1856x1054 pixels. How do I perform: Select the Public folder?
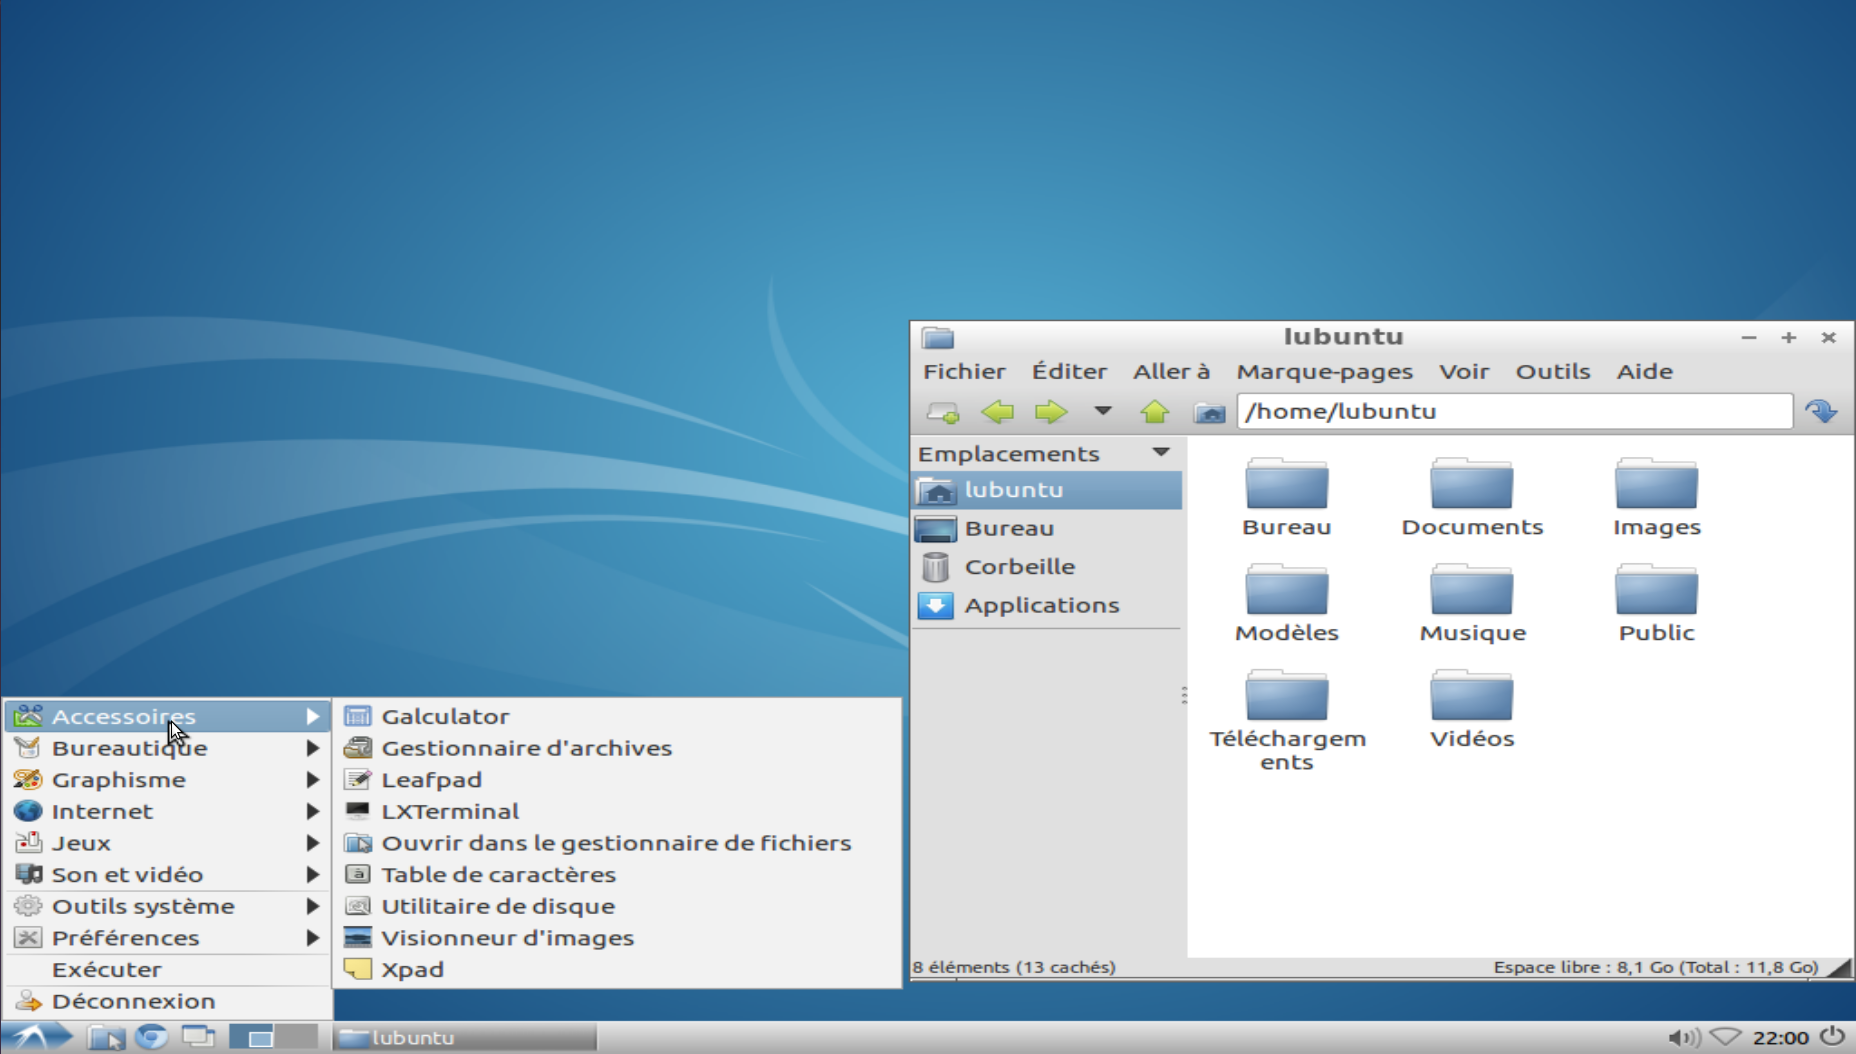(x=1656, y=603)
